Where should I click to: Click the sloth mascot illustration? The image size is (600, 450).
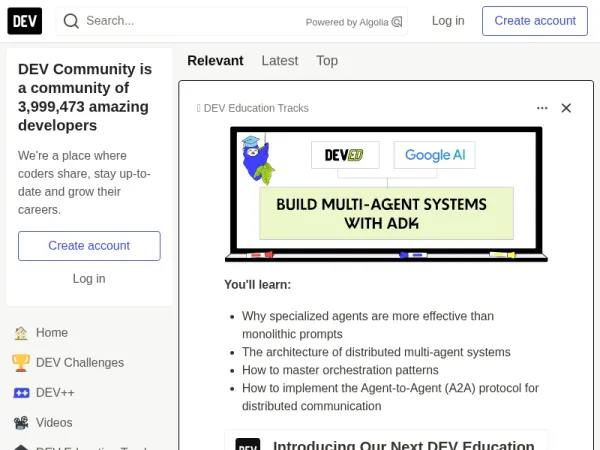click(258, 160)
